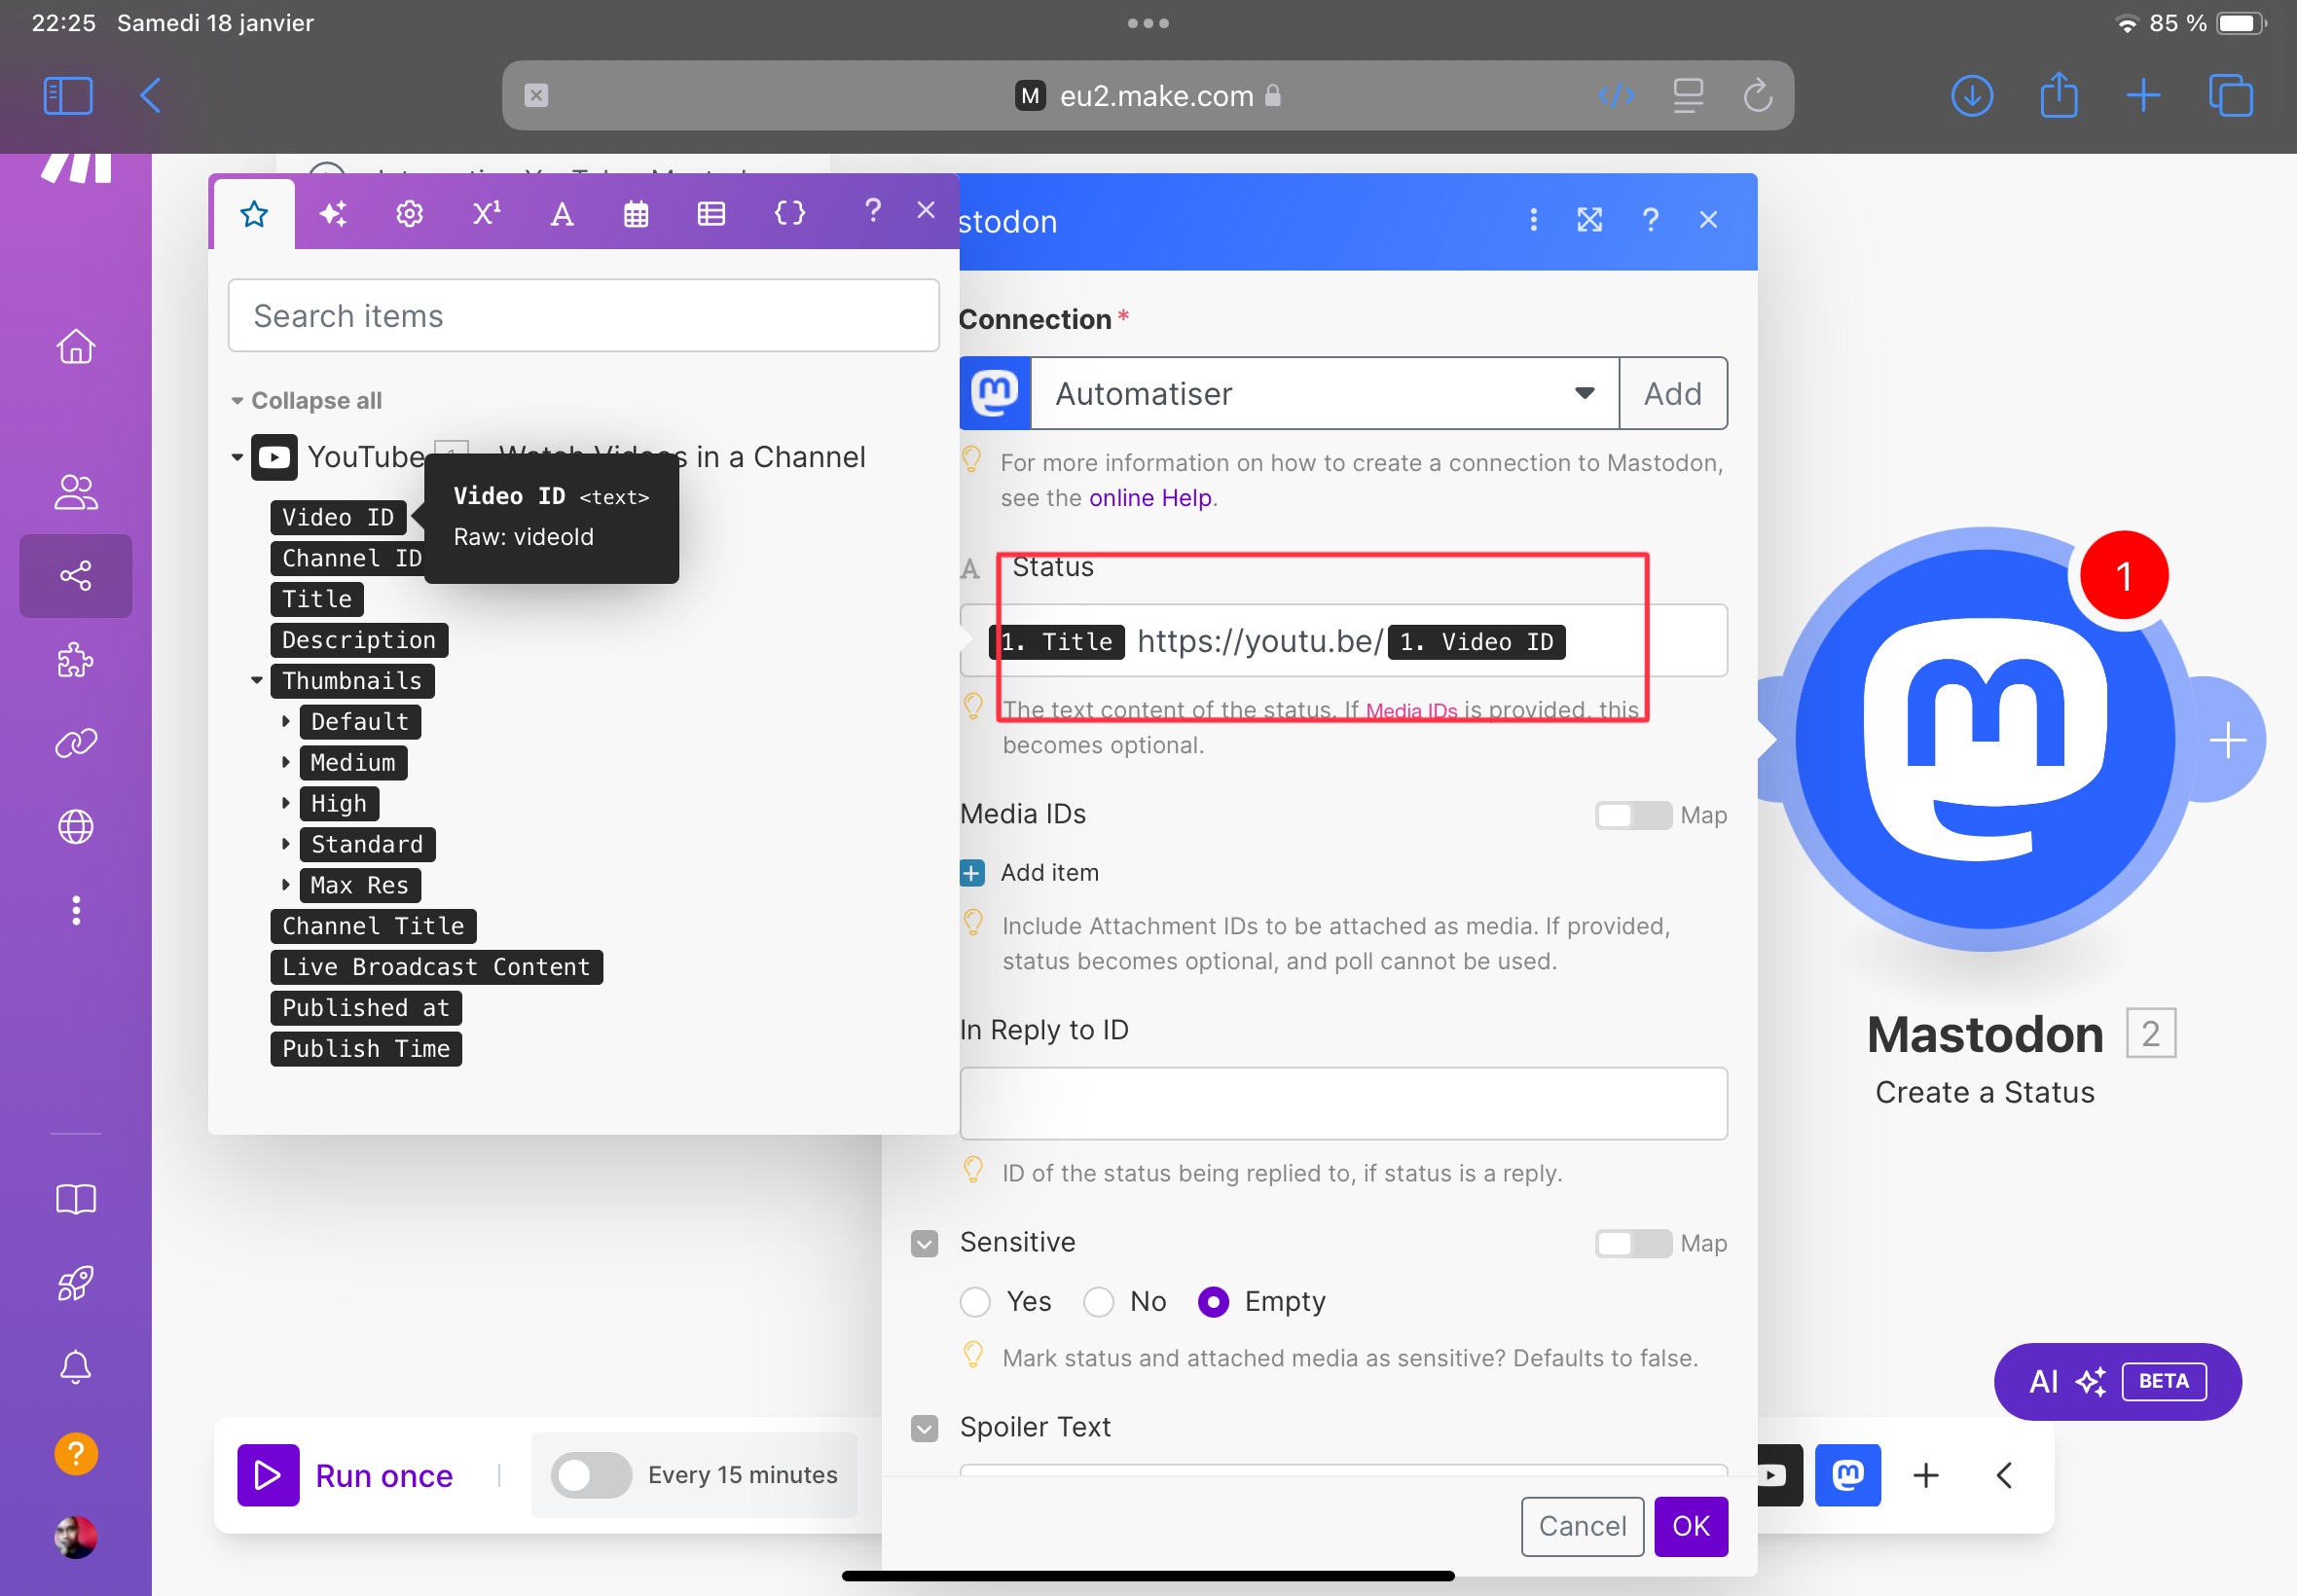Open More options dots in sidebar
Image resolution: width=2297 pixels, height=1596 pixels.
click(x=76, y=910)
